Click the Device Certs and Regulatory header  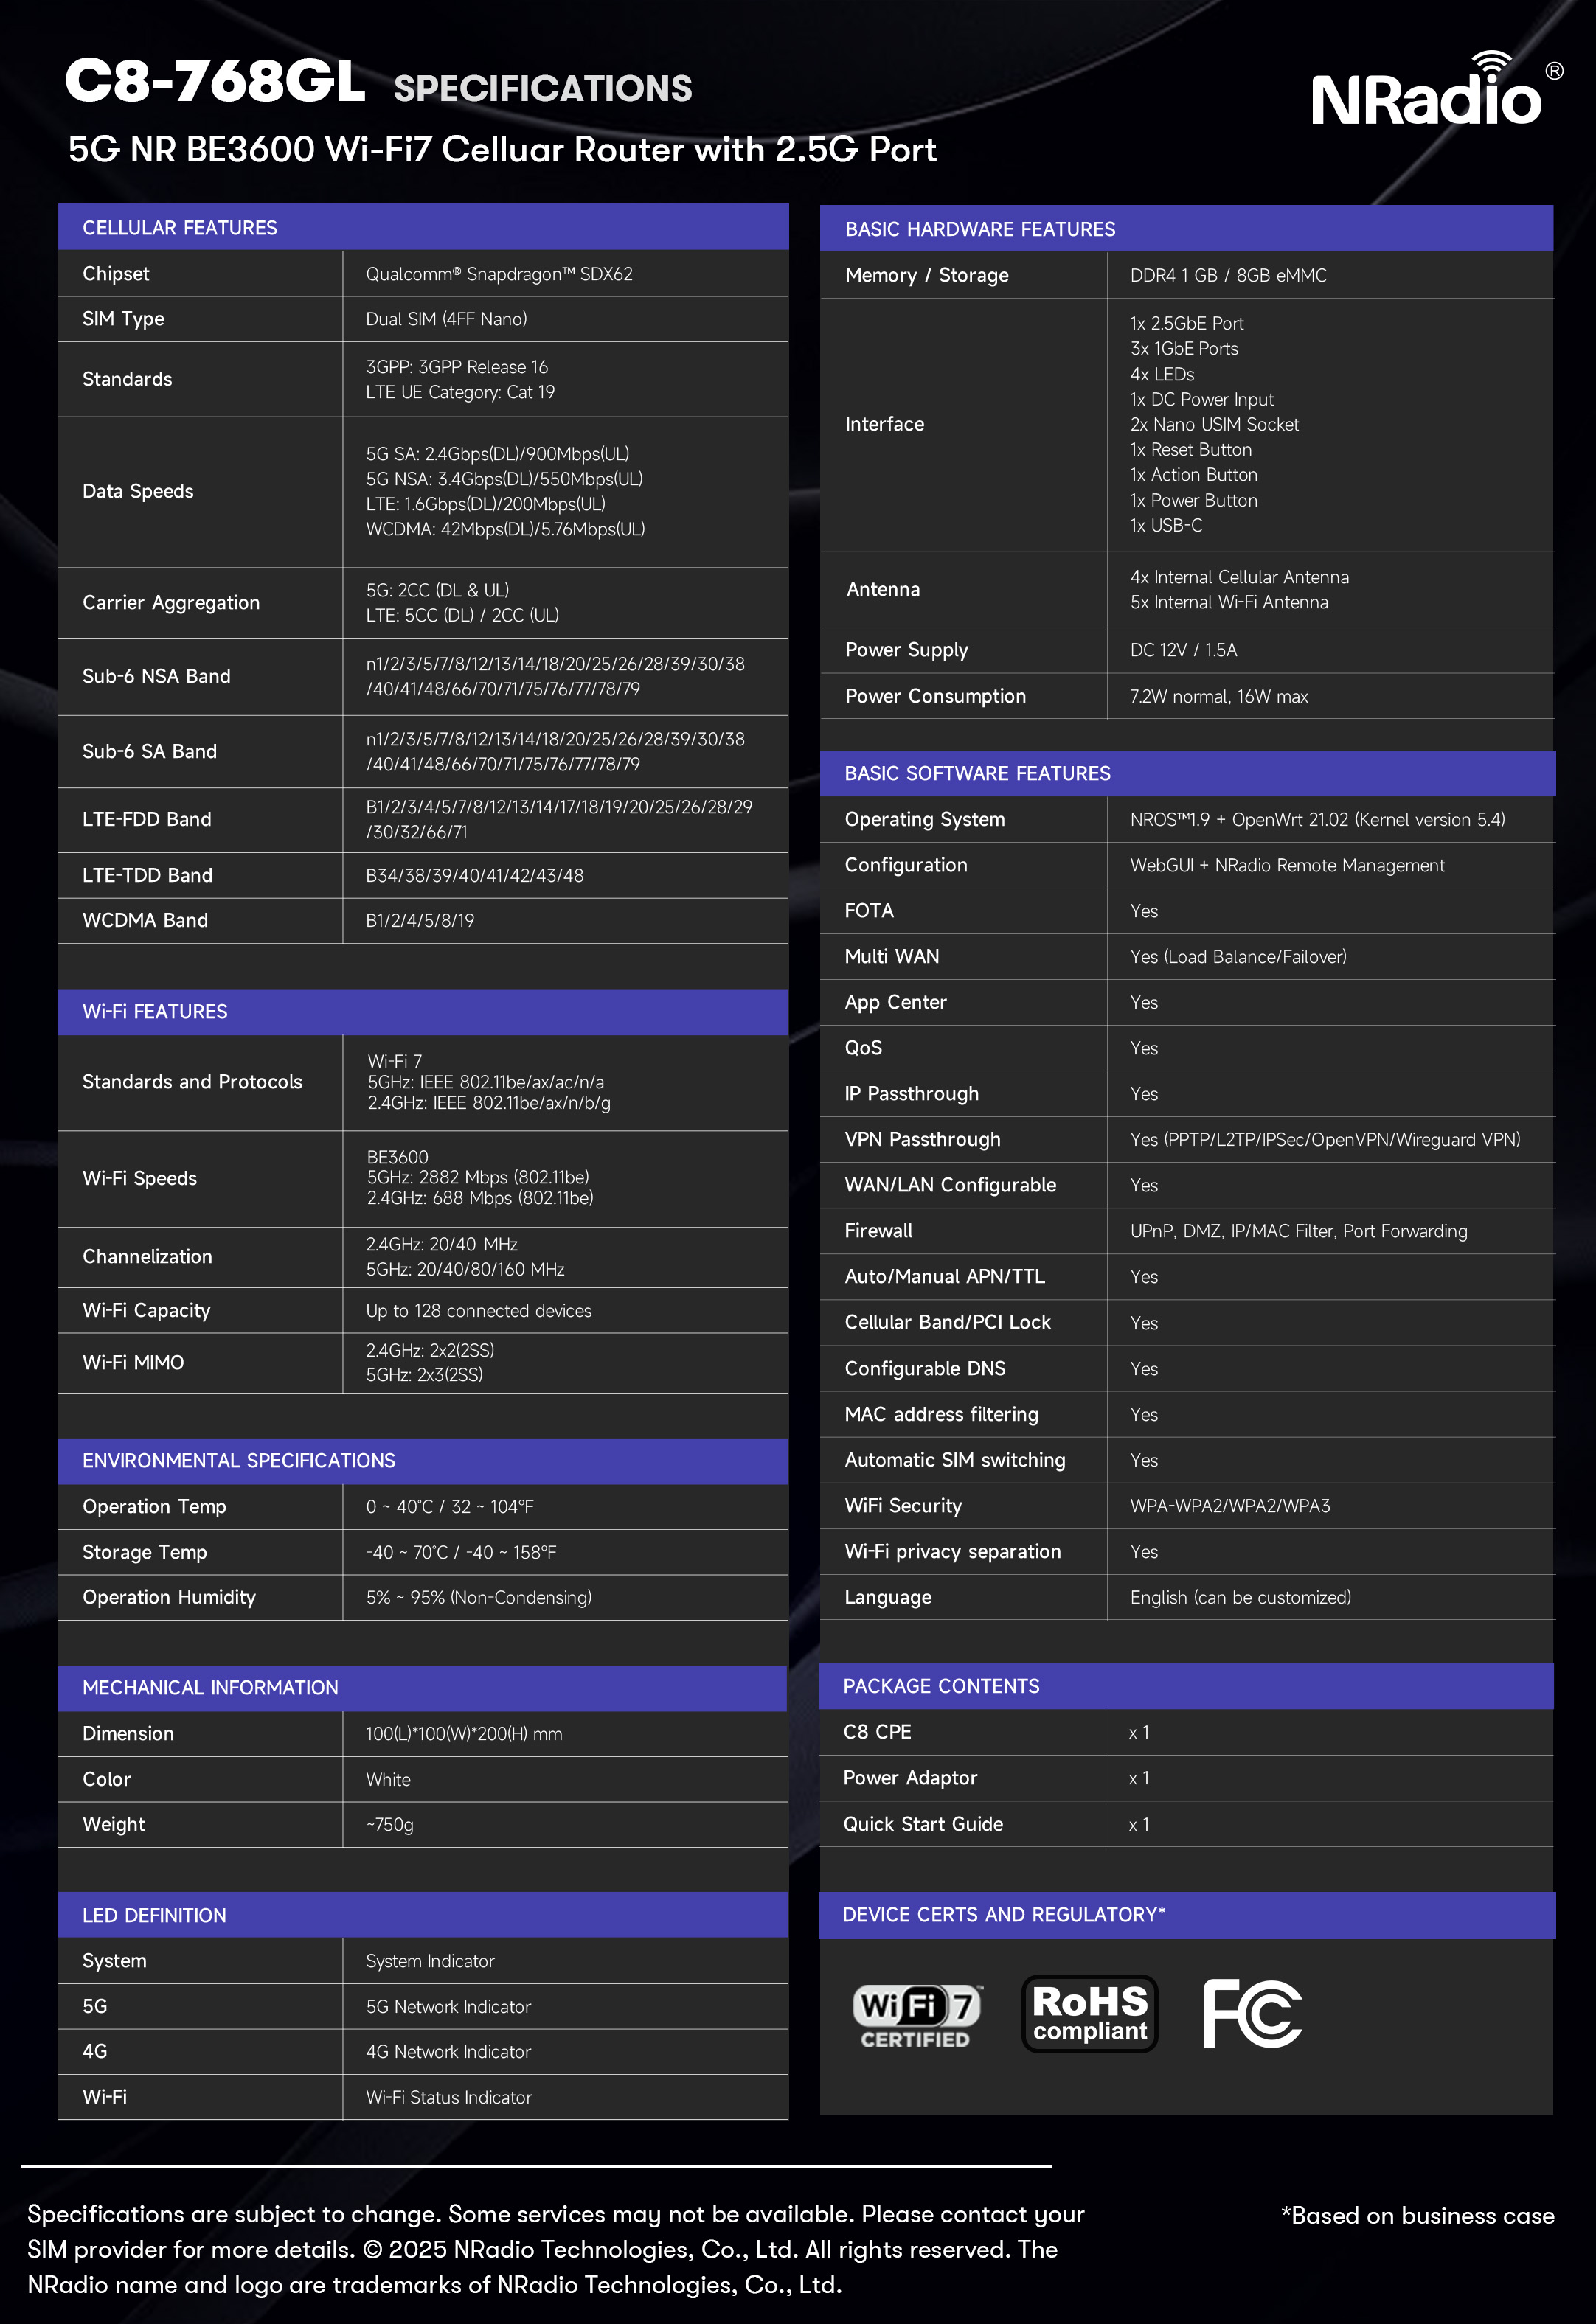[x=1003, y=1914]
